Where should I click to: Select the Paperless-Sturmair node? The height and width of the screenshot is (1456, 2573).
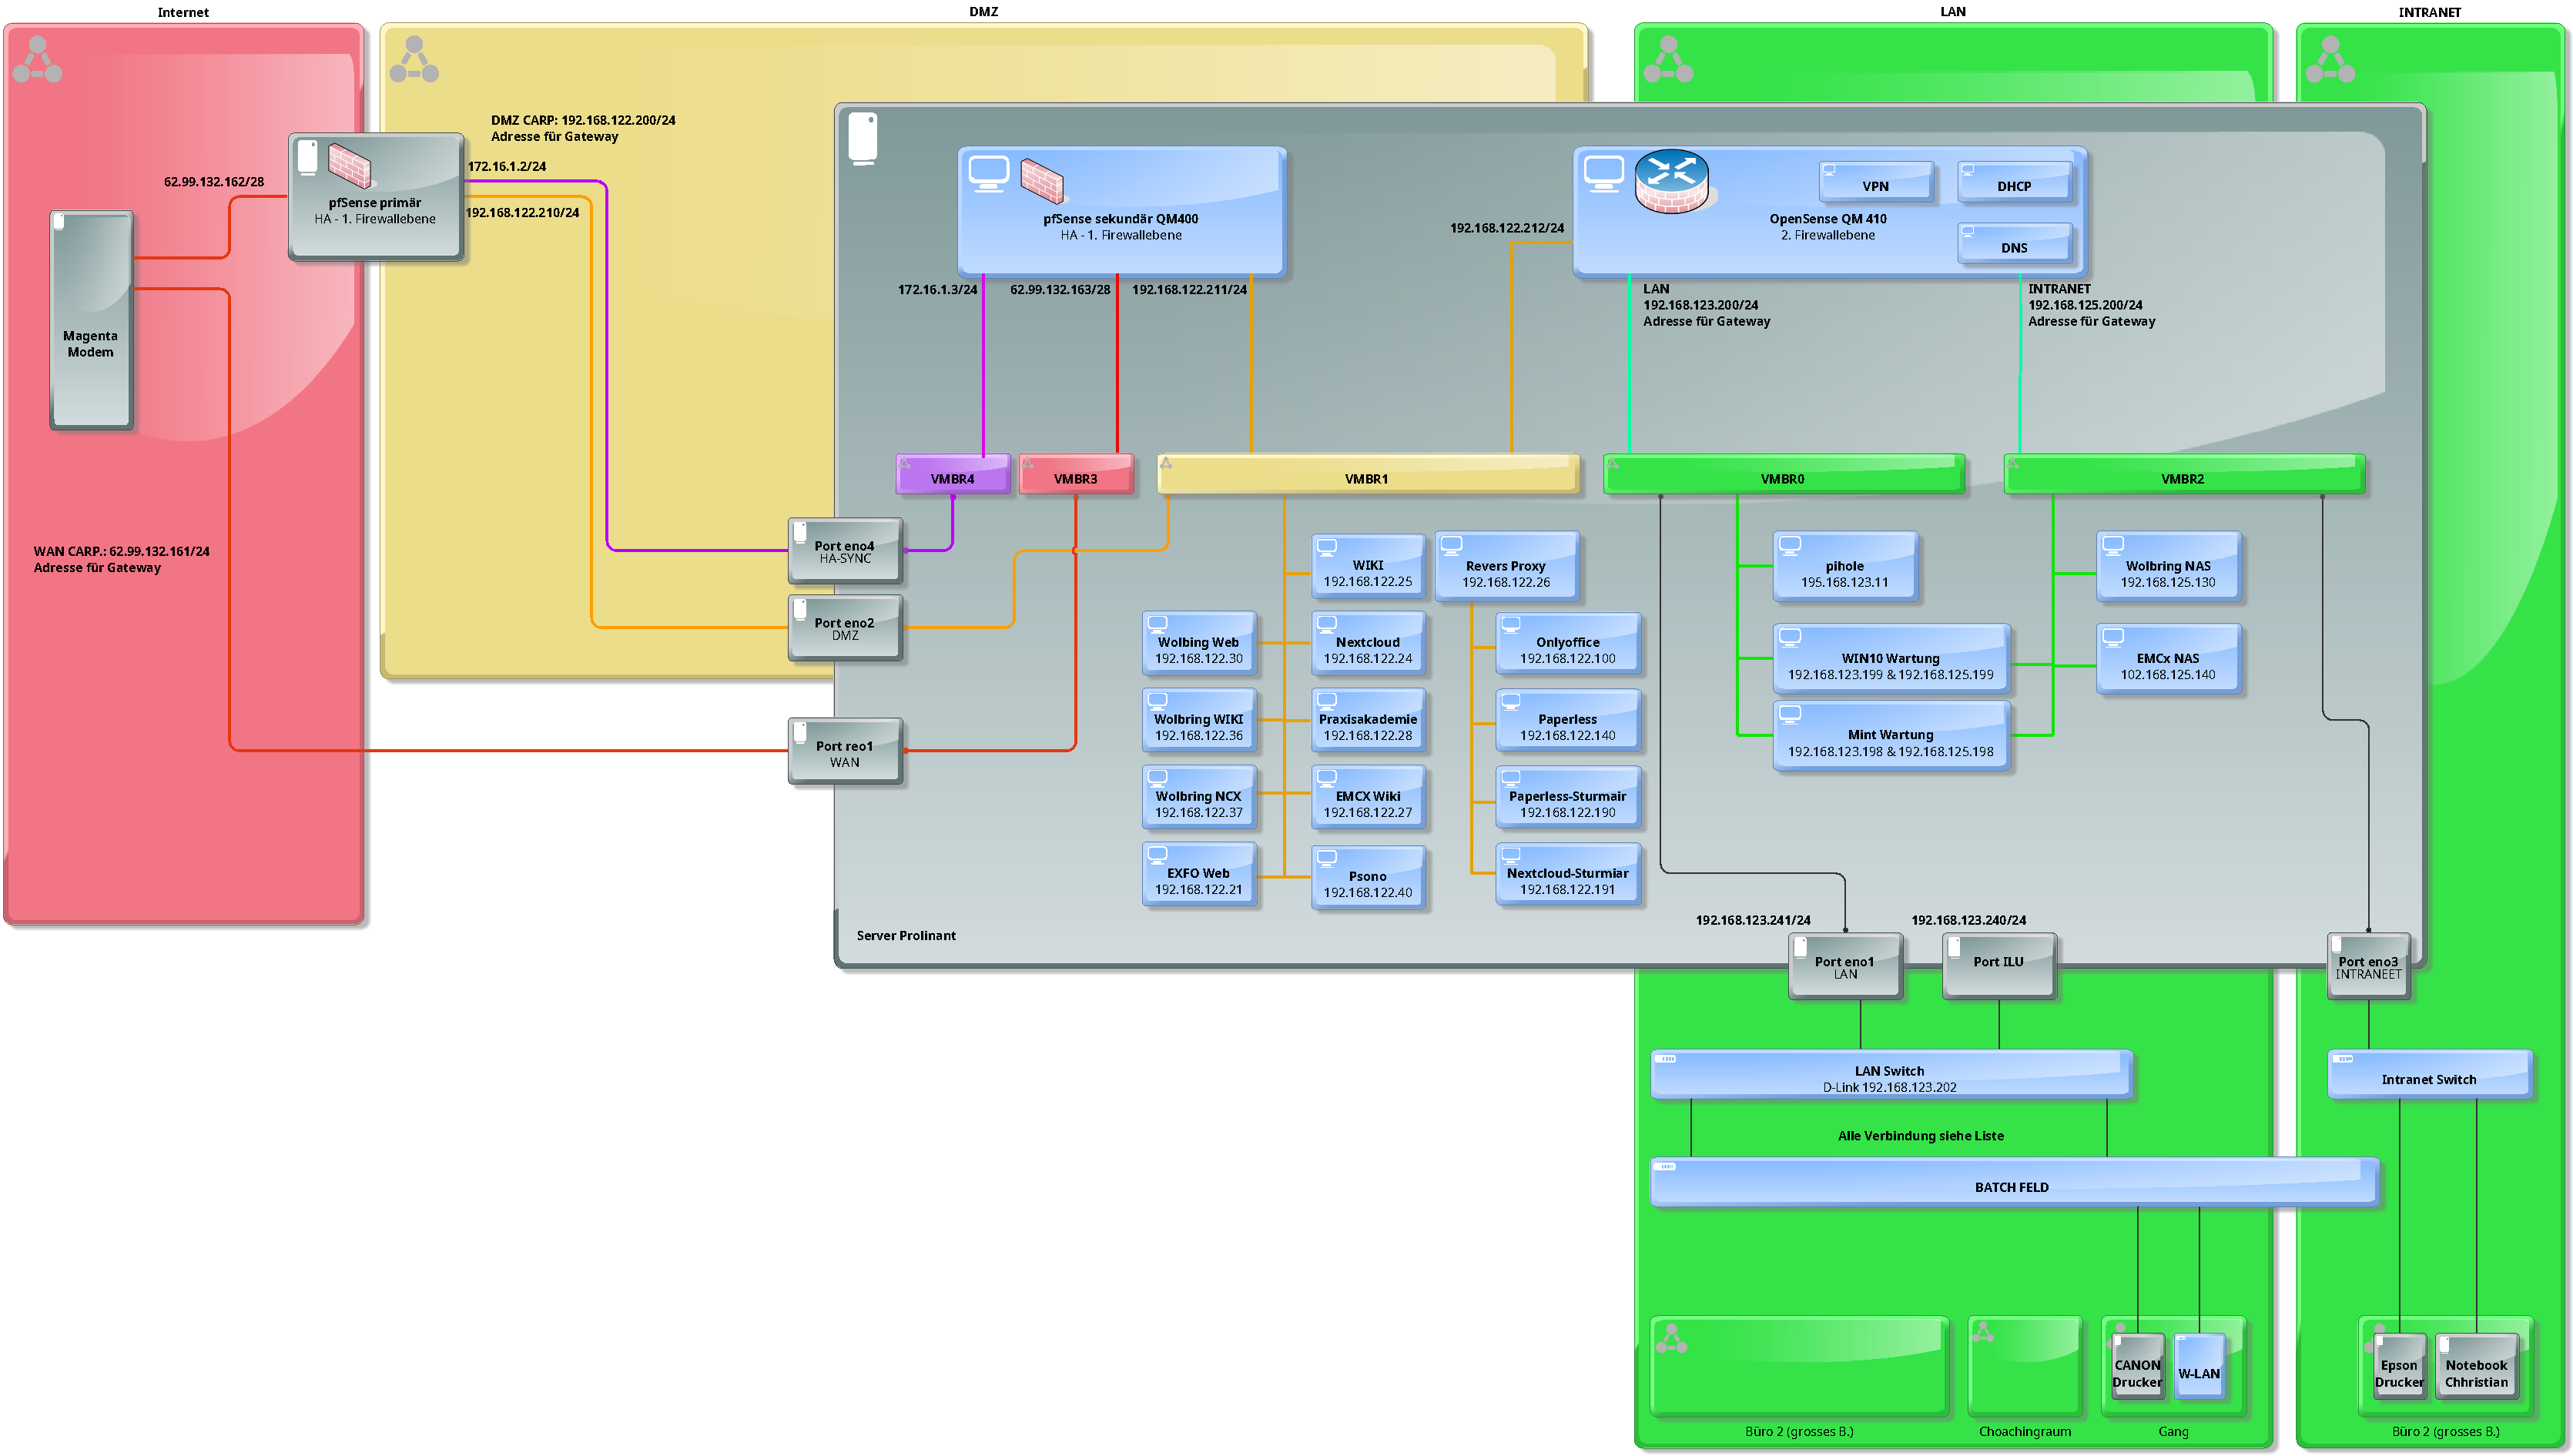click(x=1568, y=798)
